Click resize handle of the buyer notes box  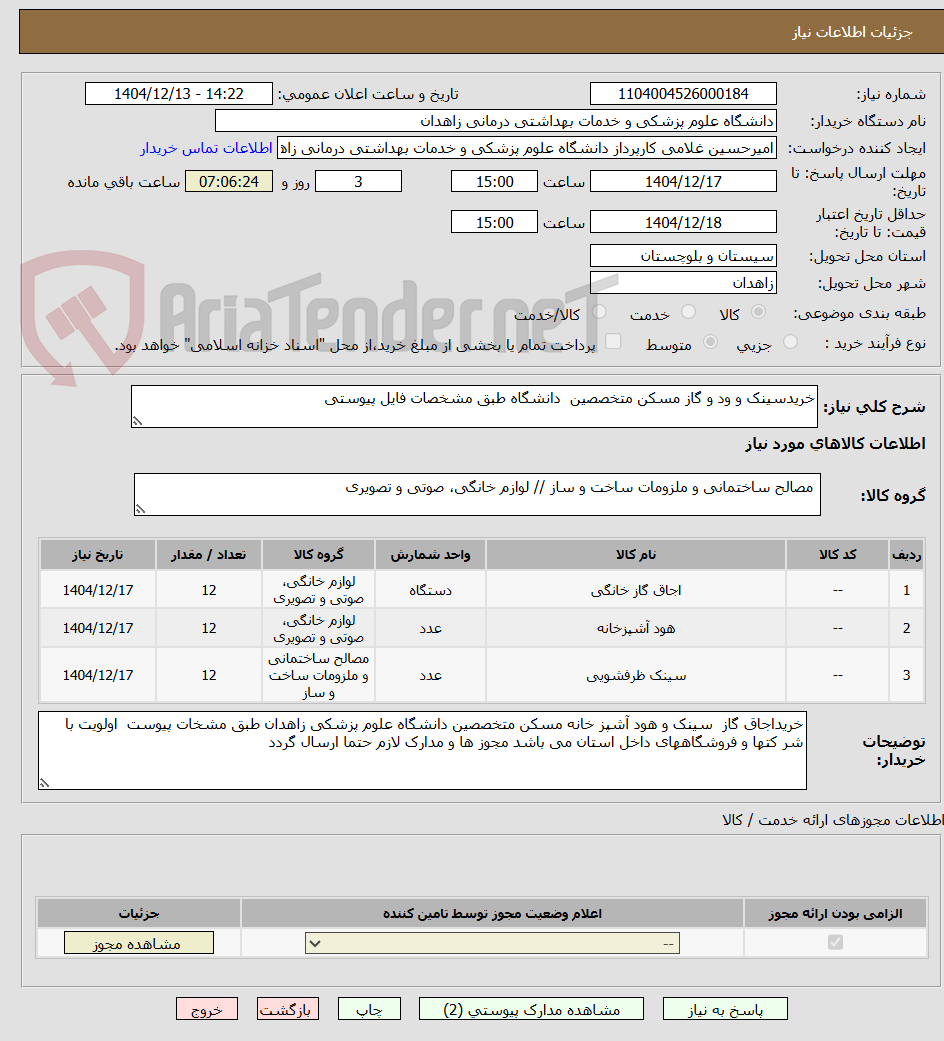(44, 783)
